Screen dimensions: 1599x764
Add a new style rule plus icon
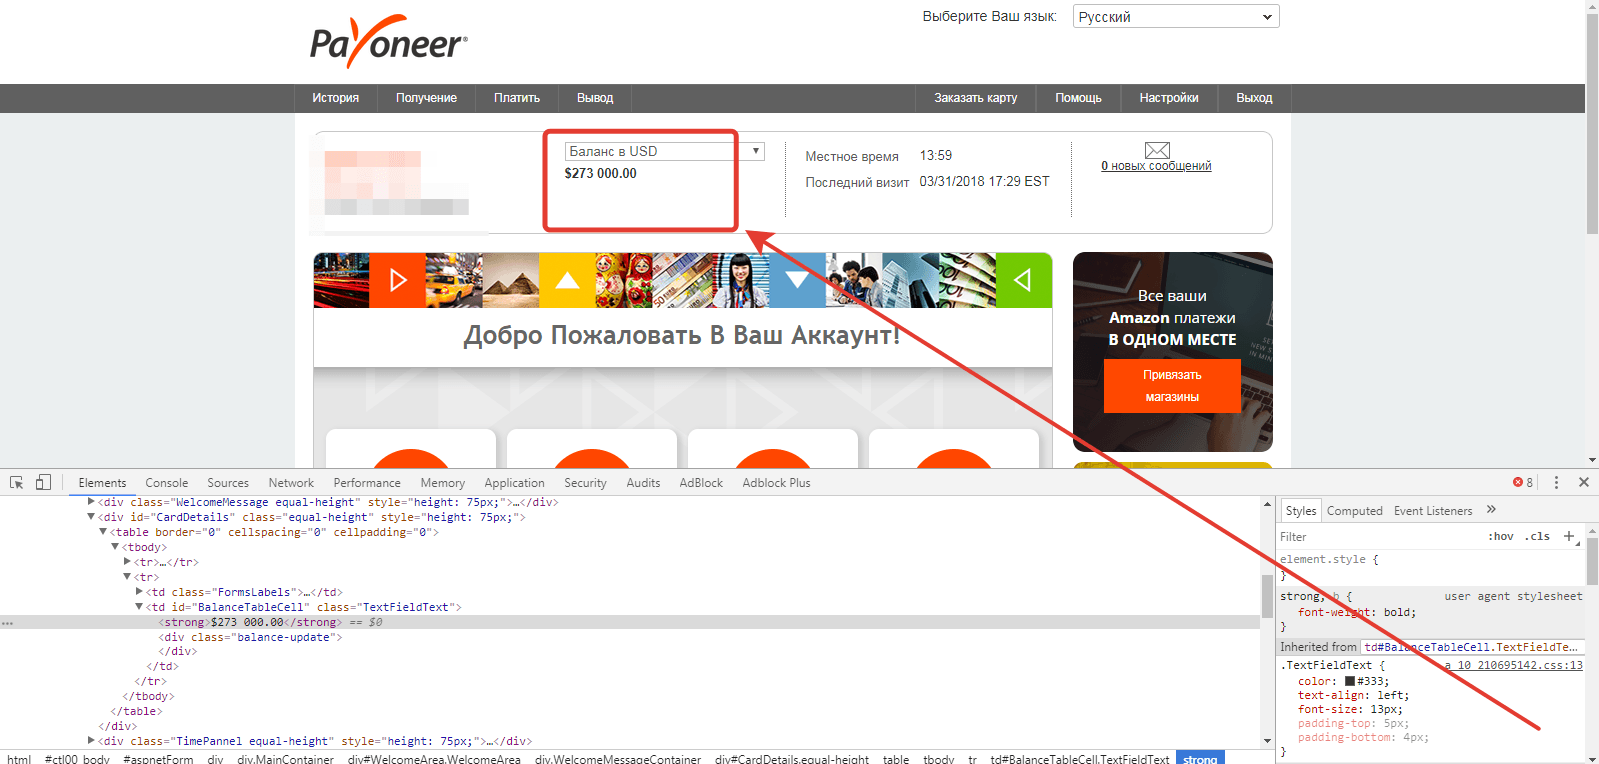tap(1569, 536)
